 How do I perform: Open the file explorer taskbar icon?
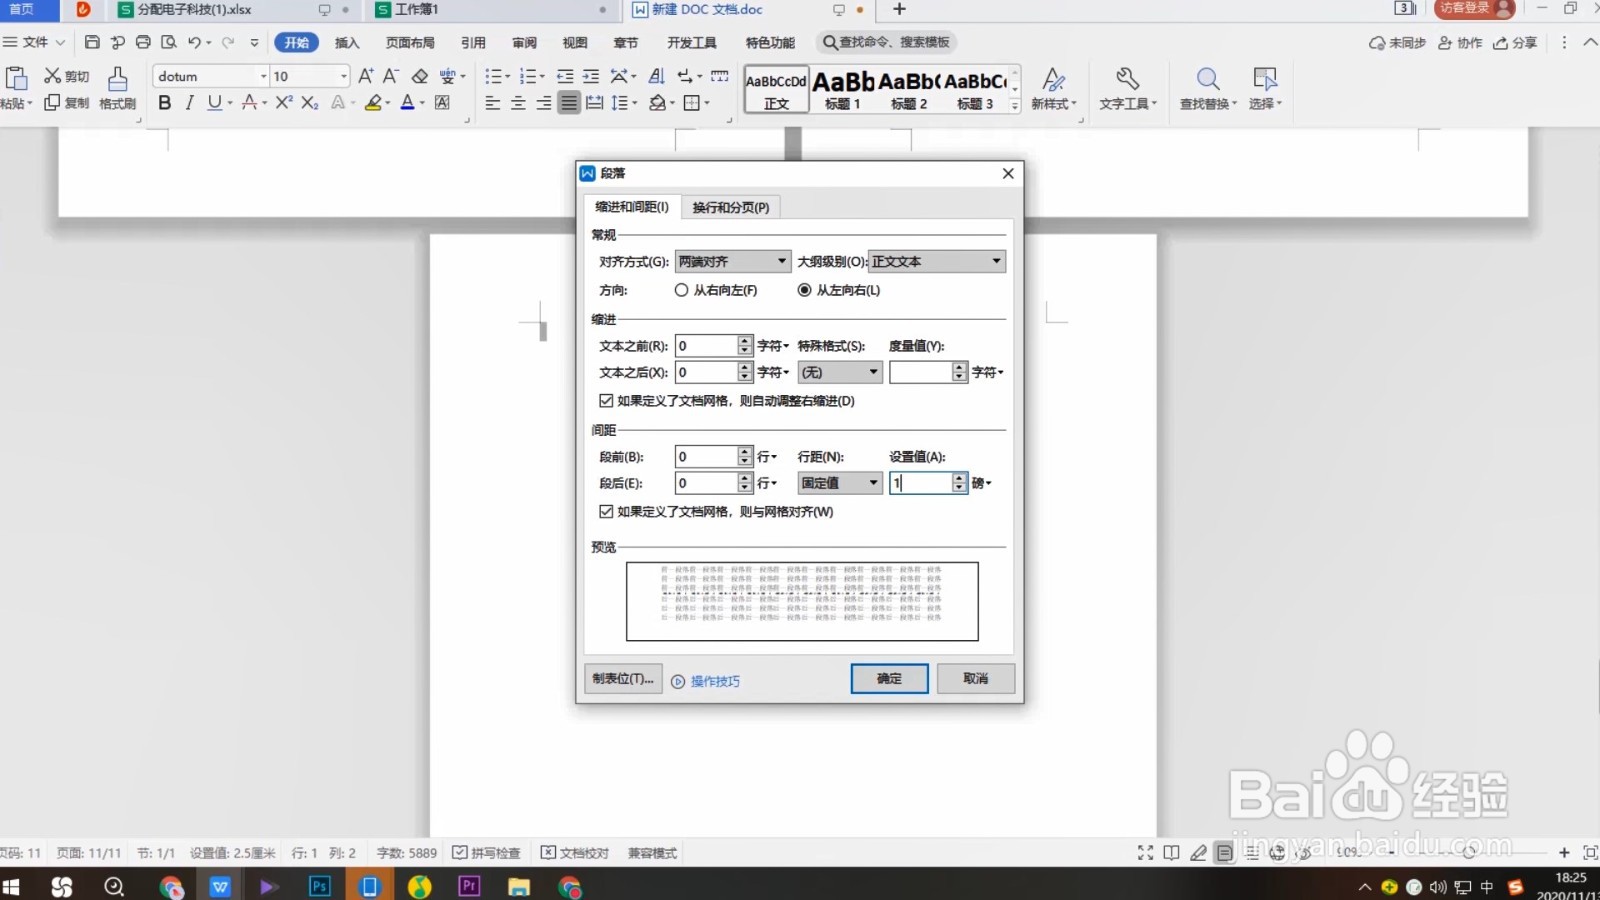519,886
